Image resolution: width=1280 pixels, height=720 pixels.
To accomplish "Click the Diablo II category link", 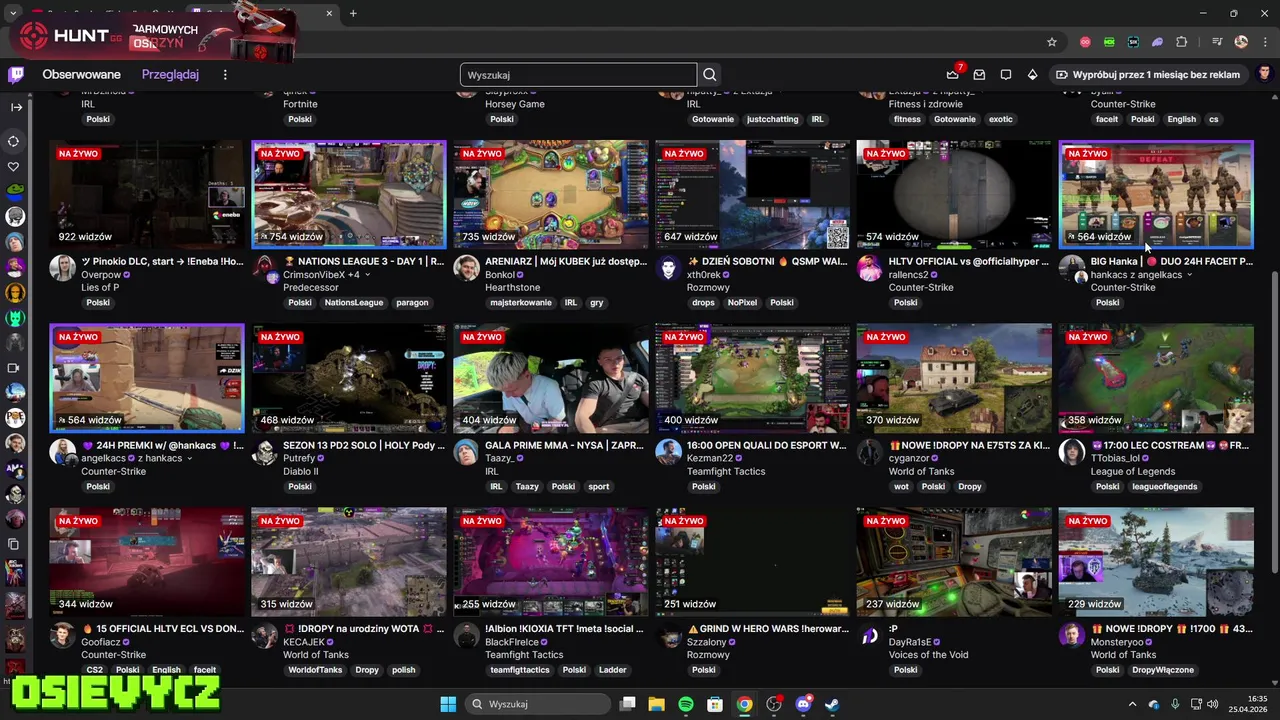I will (x=301, y=472).
